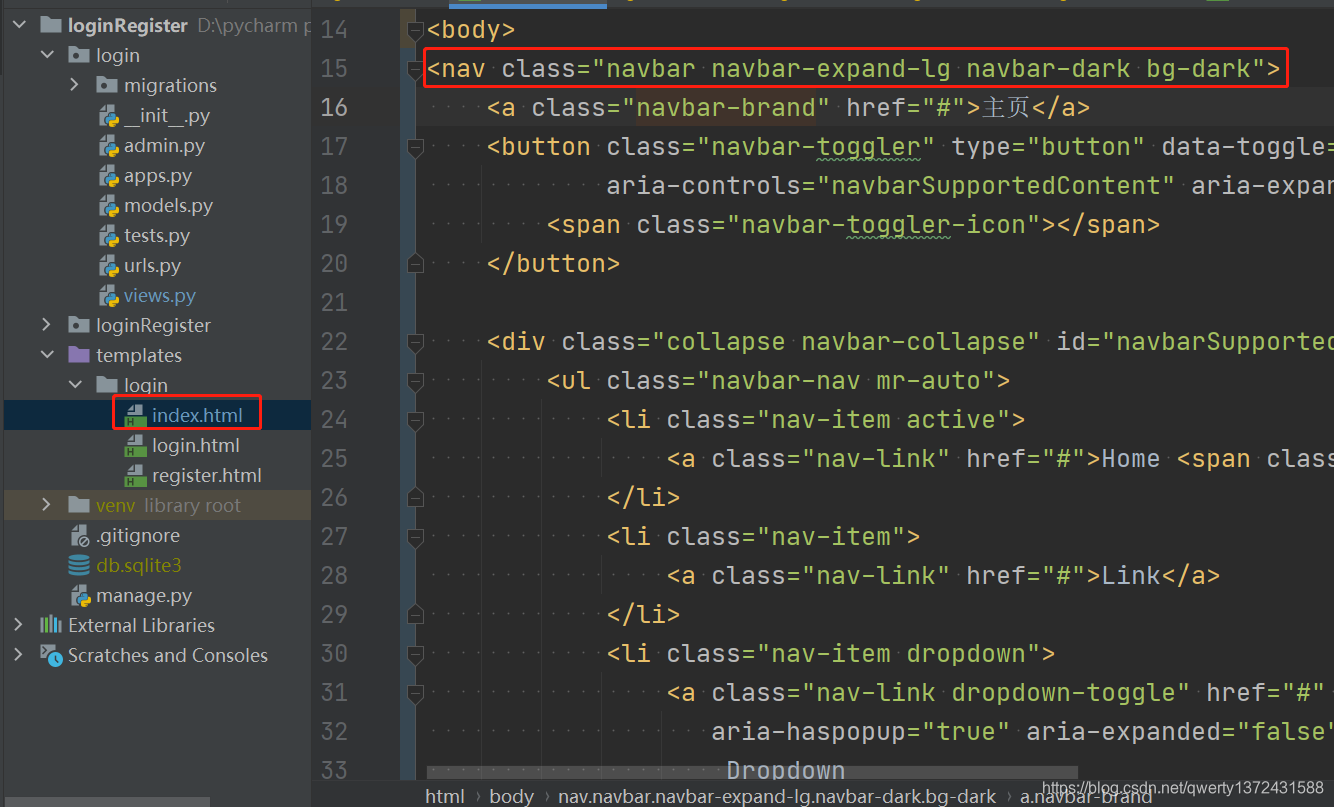
Task: Click the tests.py file icon
Action: pos(108,235)
